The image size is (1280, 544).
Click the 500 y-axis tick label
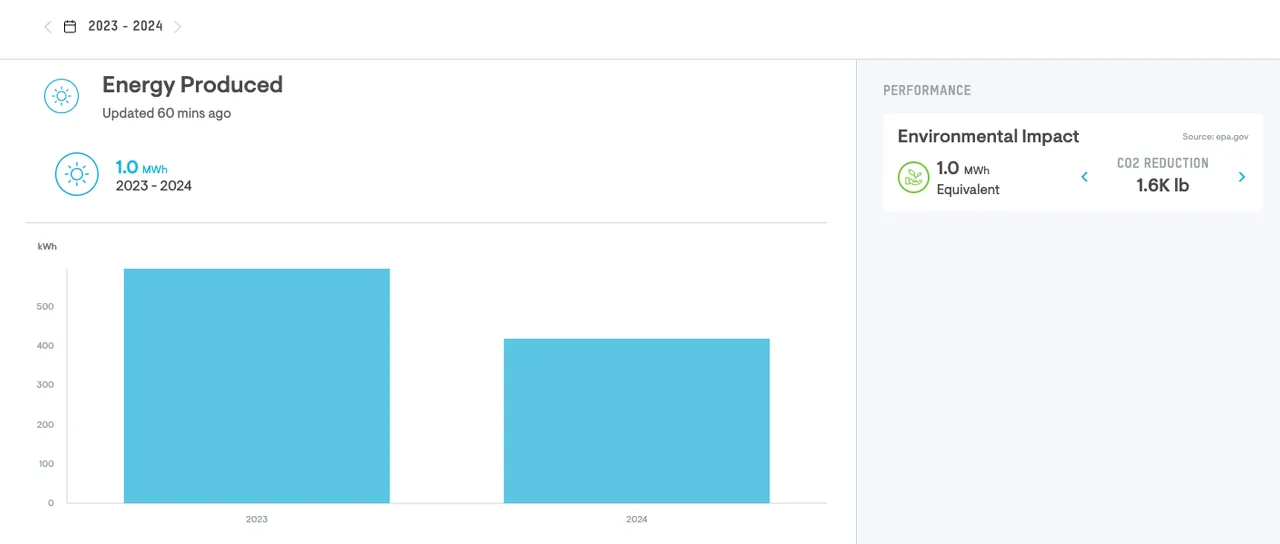45,306
